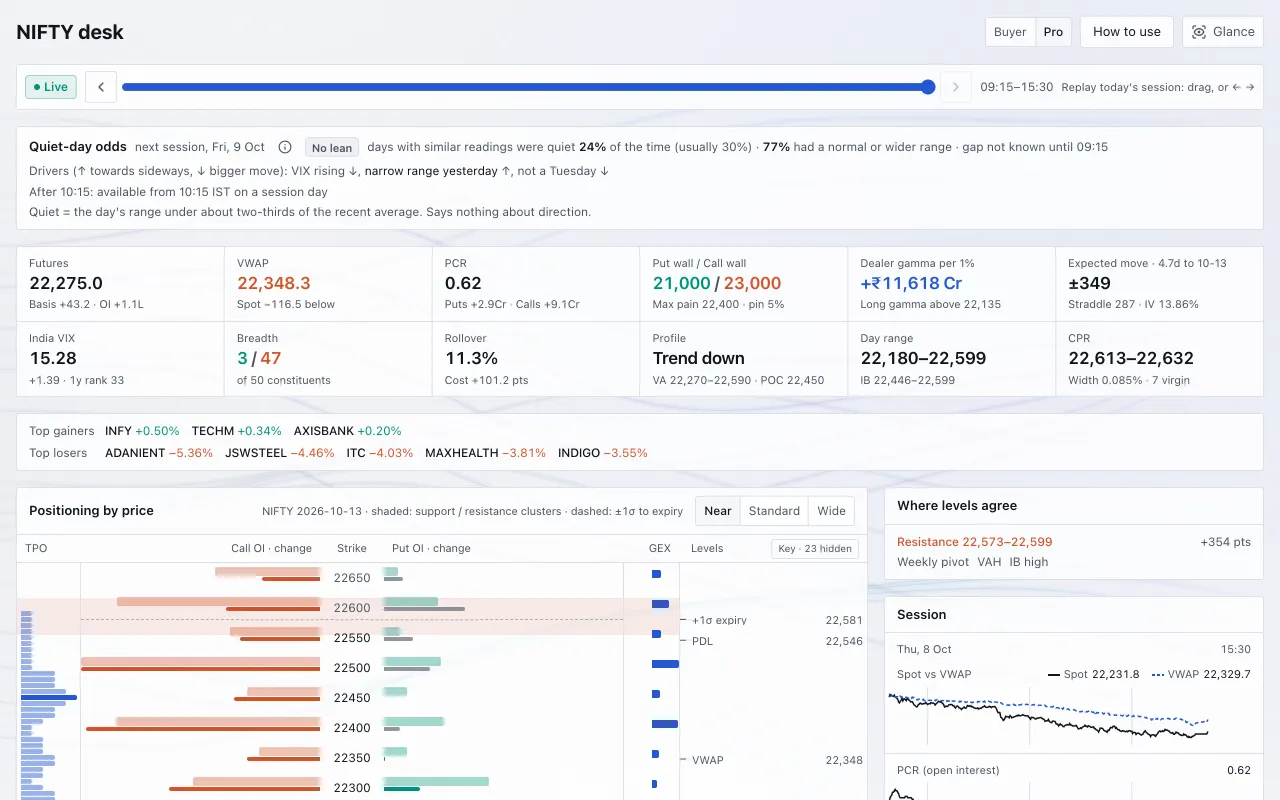Click the 22400 strike row label
Viewport: 1280px width, 800px height.
point(352,728)
